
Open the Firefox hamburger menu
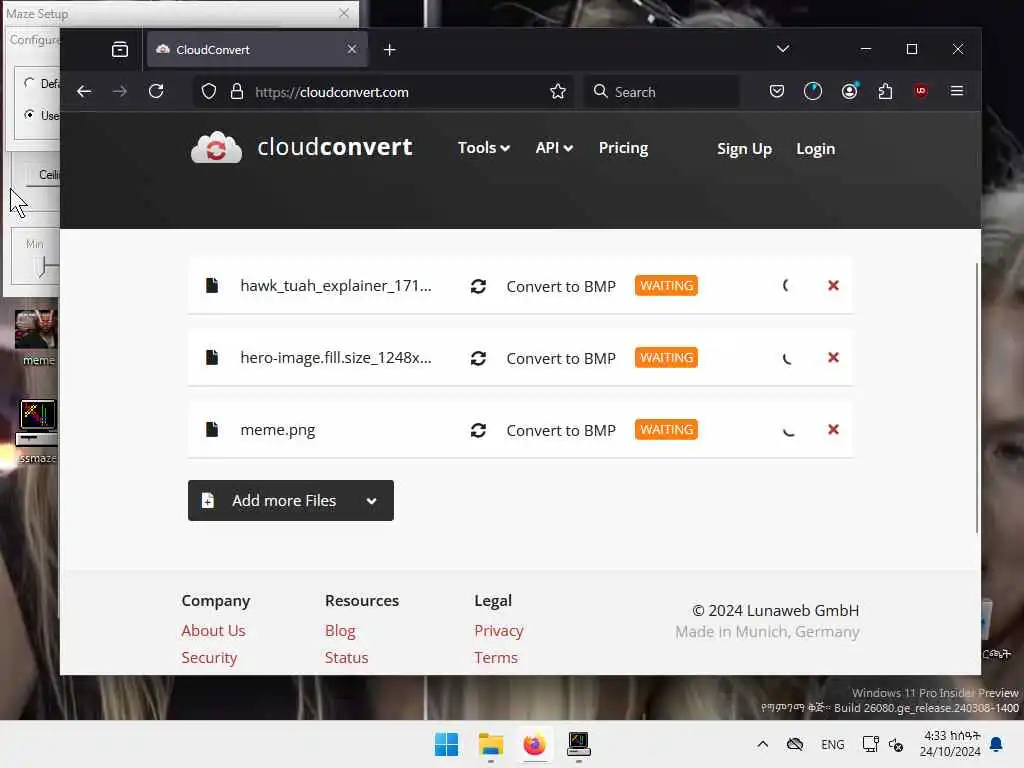pos(957,91)
